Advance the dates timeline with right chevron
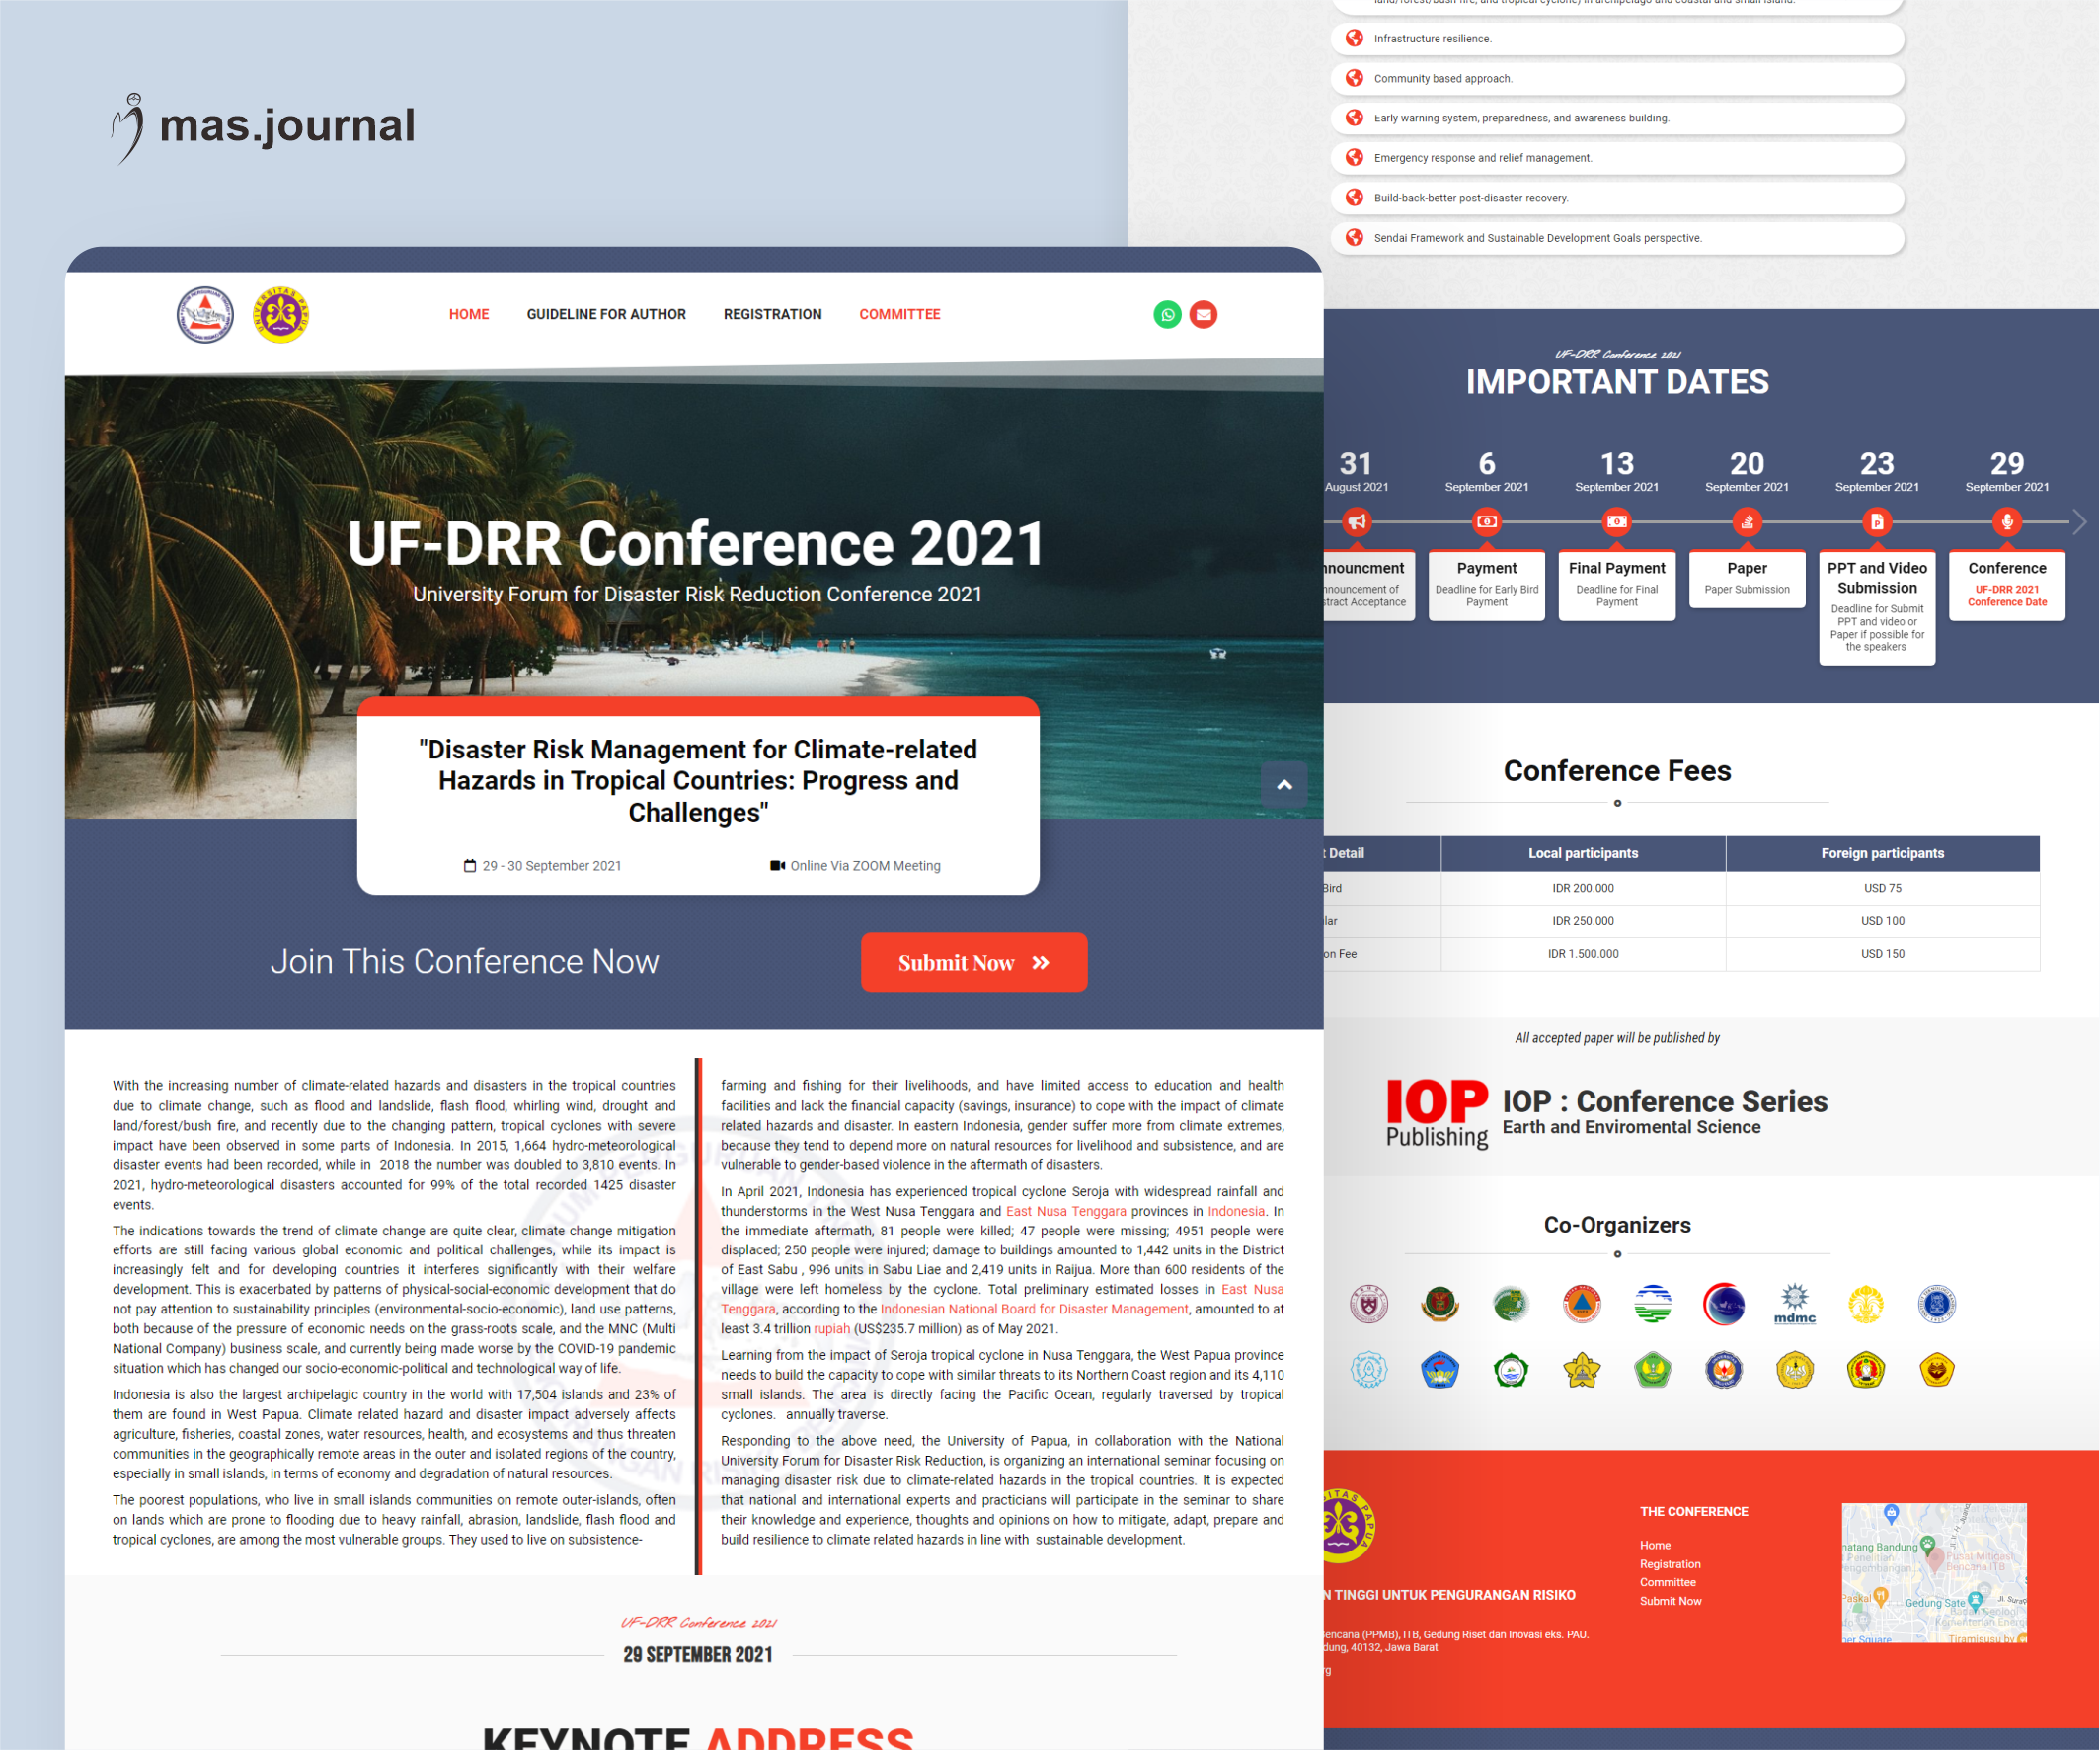The height and width of the screenshot is (1750, 2100). (2080, 521)
